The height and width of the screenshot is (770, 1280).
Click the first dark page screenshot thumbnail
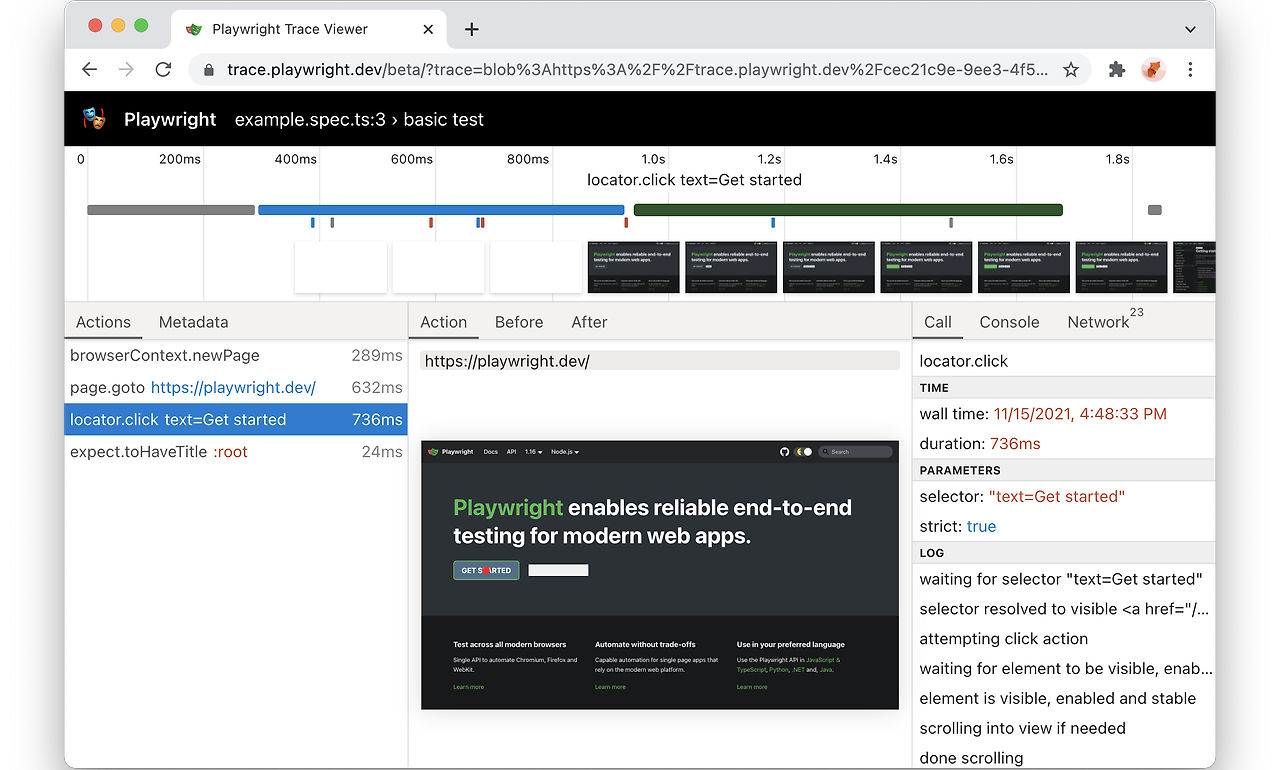(x=634, y=267)
